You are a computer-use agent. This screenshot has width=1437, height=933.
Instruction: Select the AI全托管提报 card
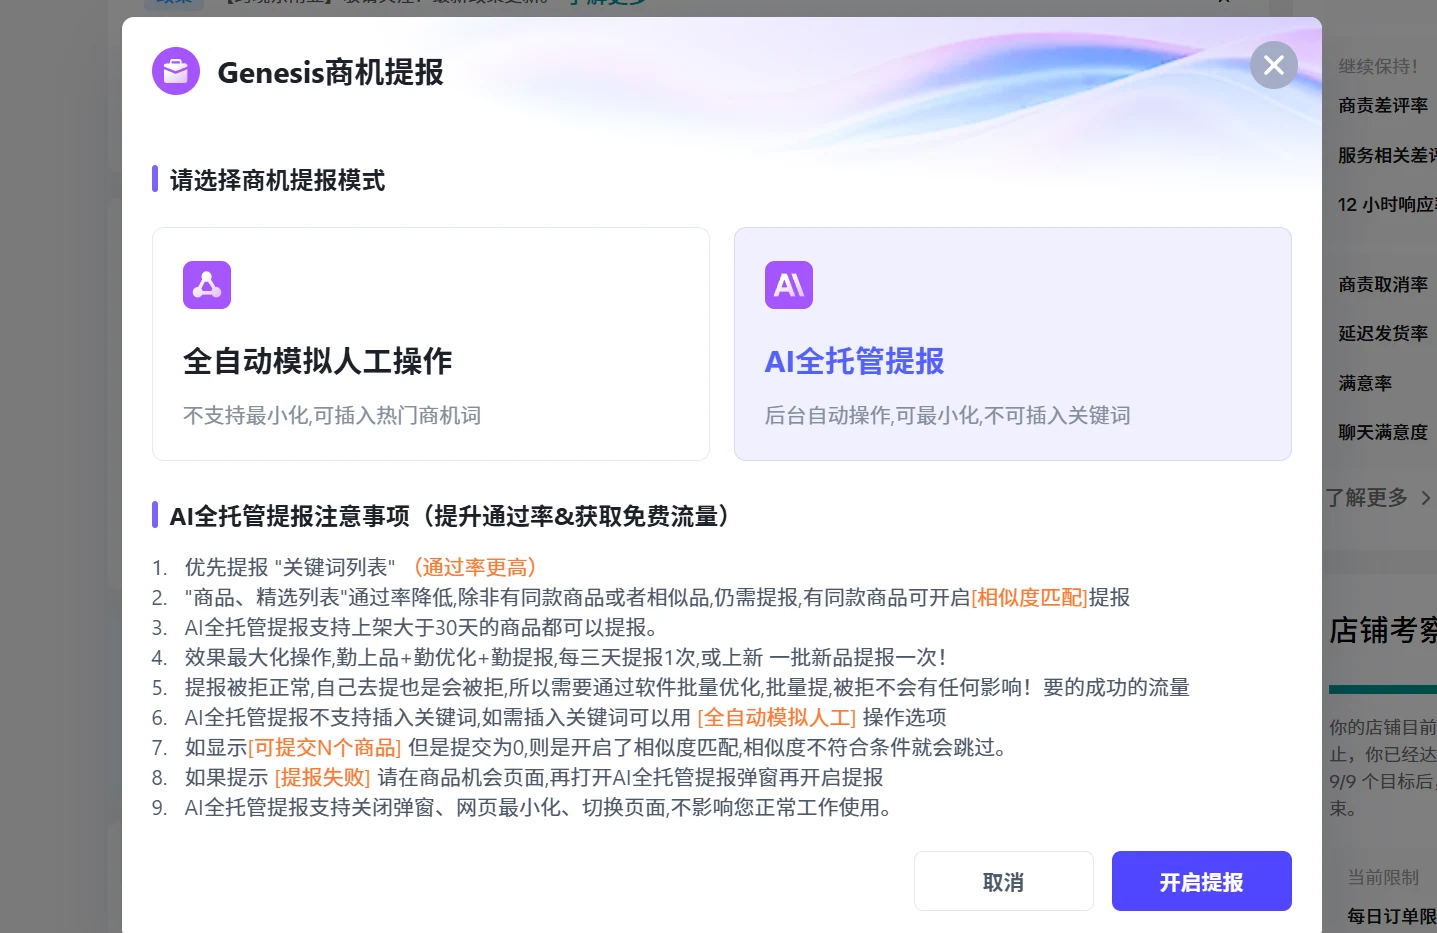coord(1013,344)
